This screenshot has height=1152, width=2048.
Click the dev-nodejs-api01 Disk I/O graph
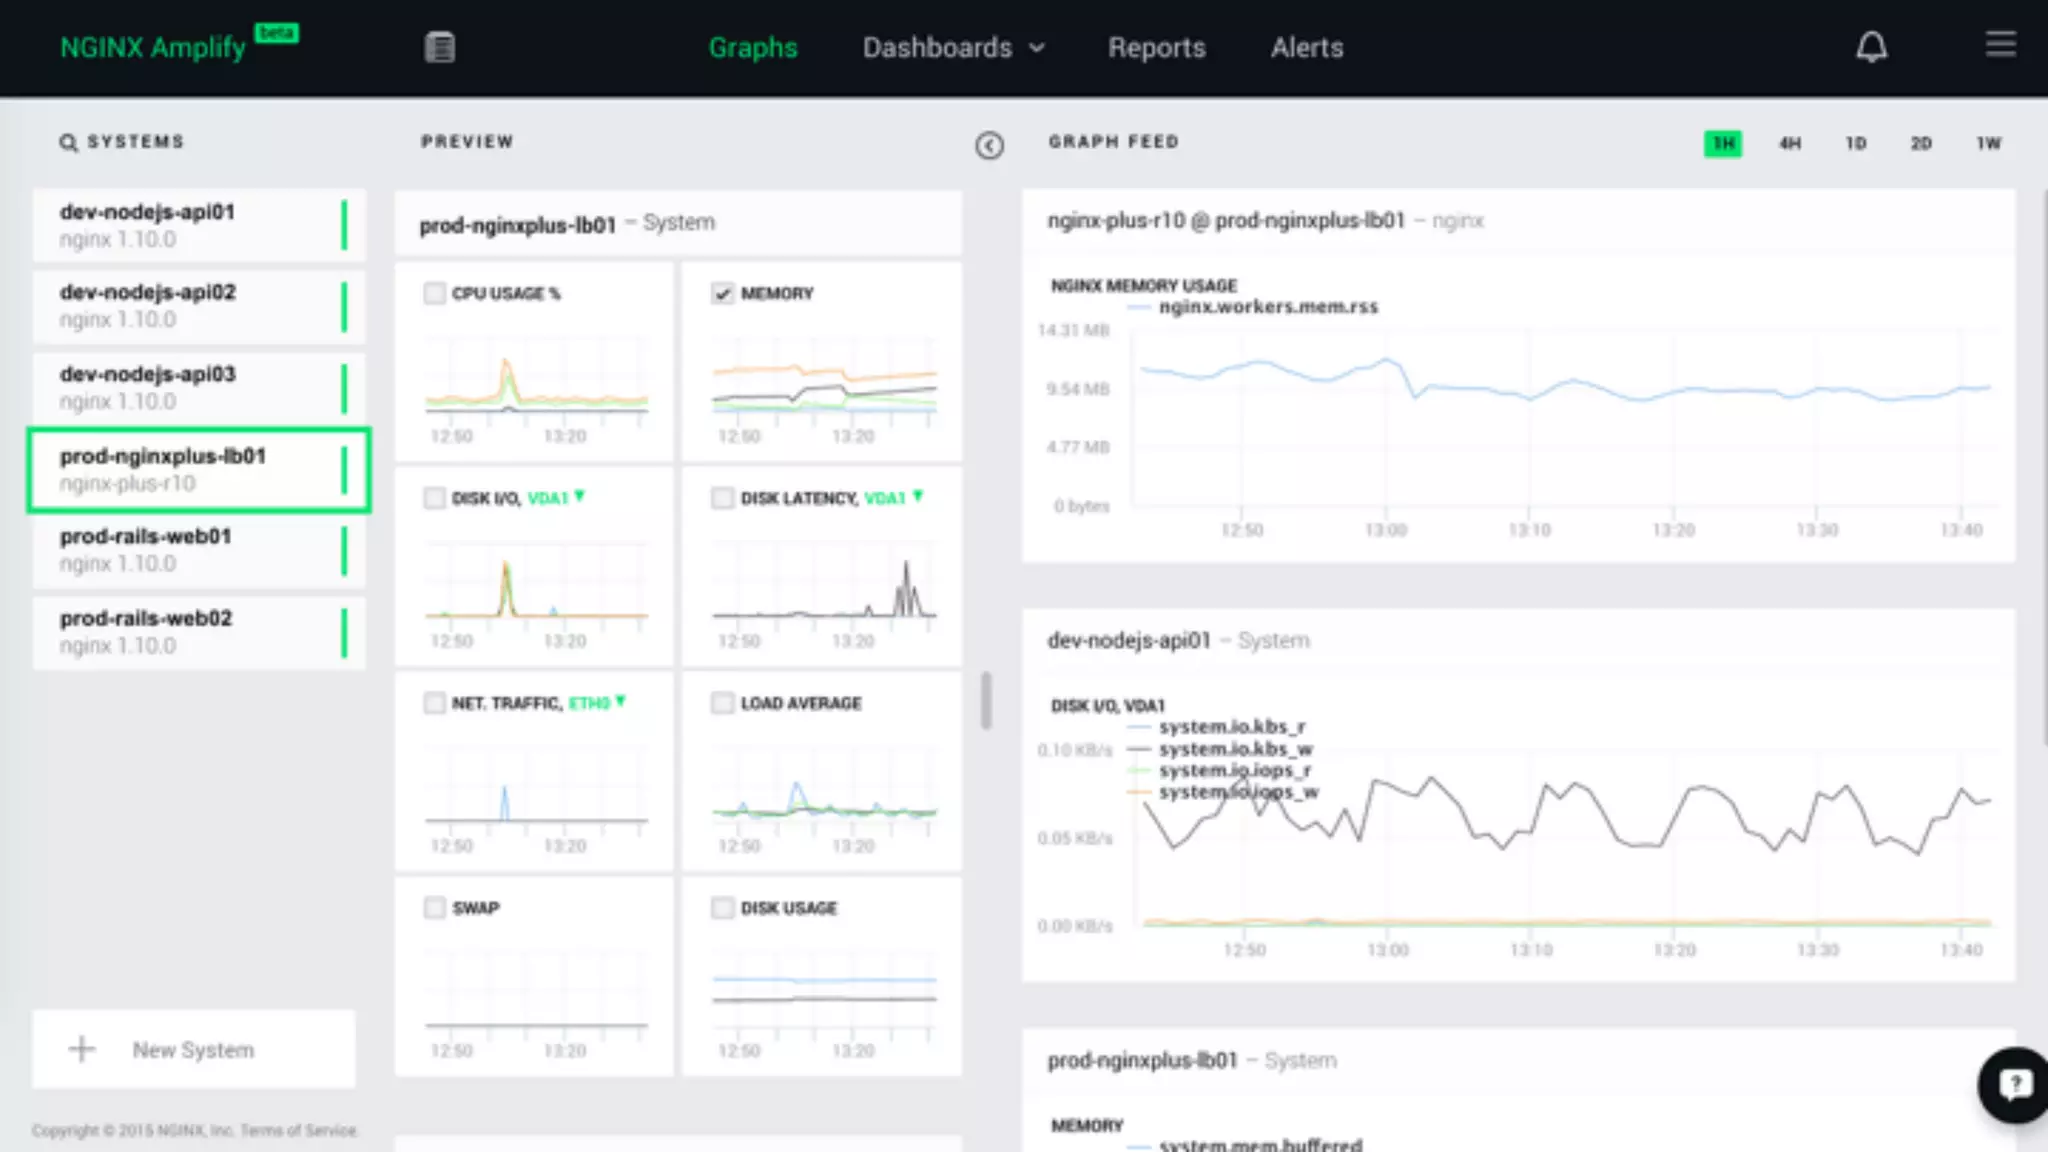[x=1563, y=840]
